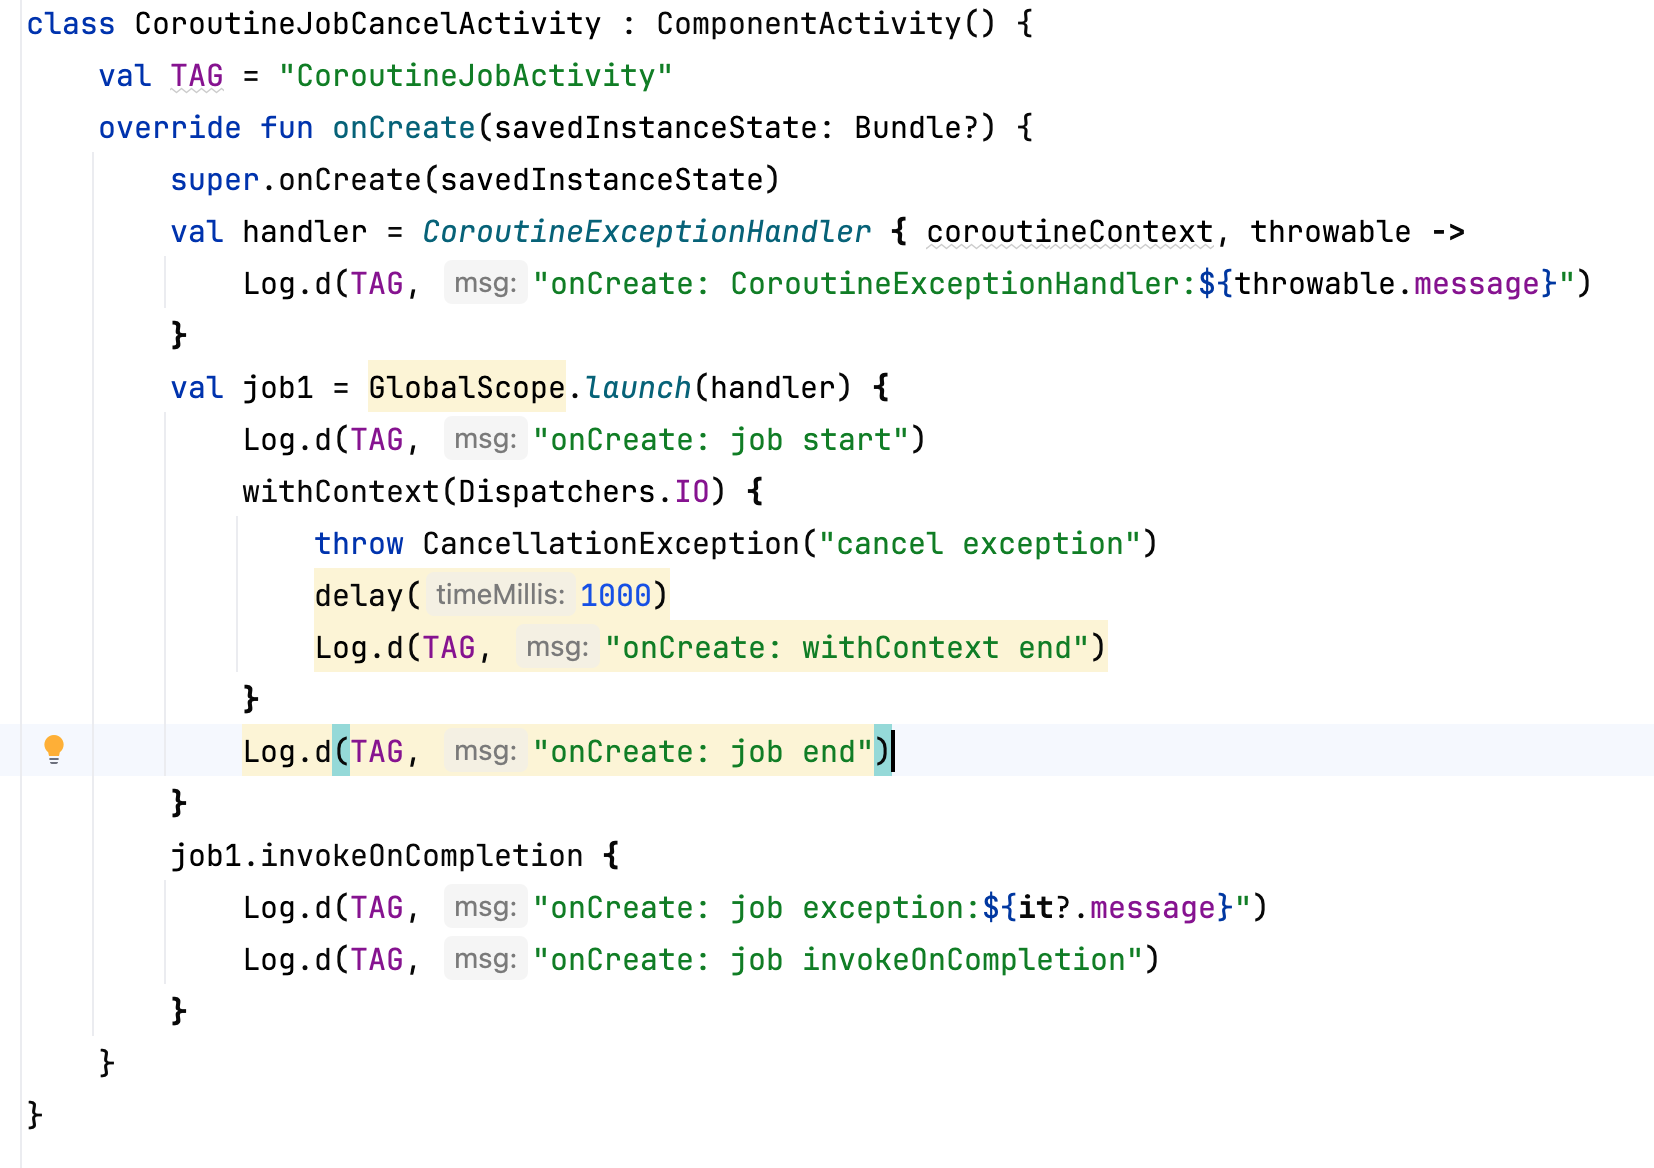
Task: Click the italic CoroutineExceptionHandler function name
Action: 646,232
